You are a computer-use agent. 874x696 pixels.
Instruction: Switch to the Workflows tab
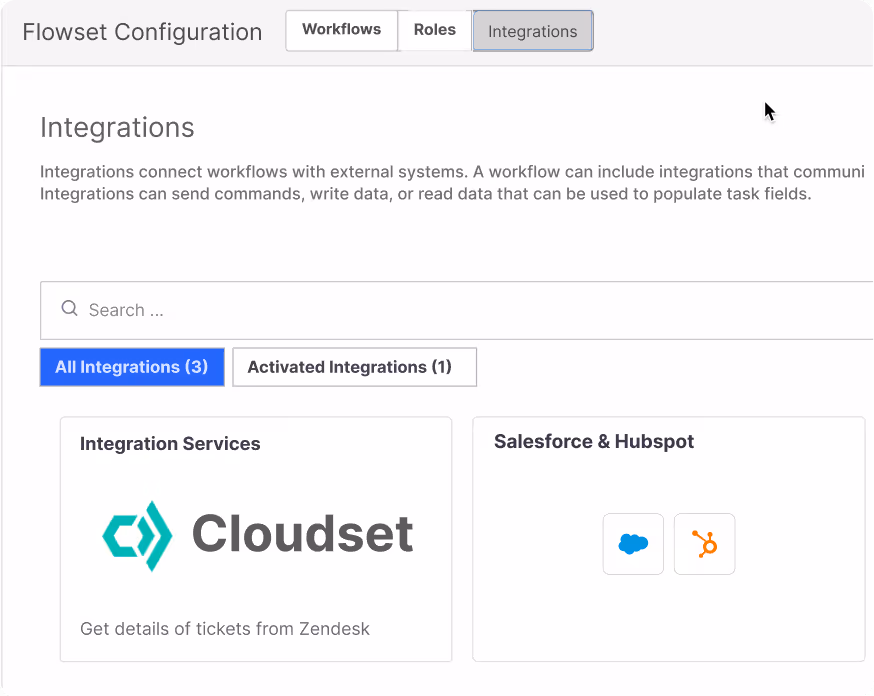tap(341, 30)
